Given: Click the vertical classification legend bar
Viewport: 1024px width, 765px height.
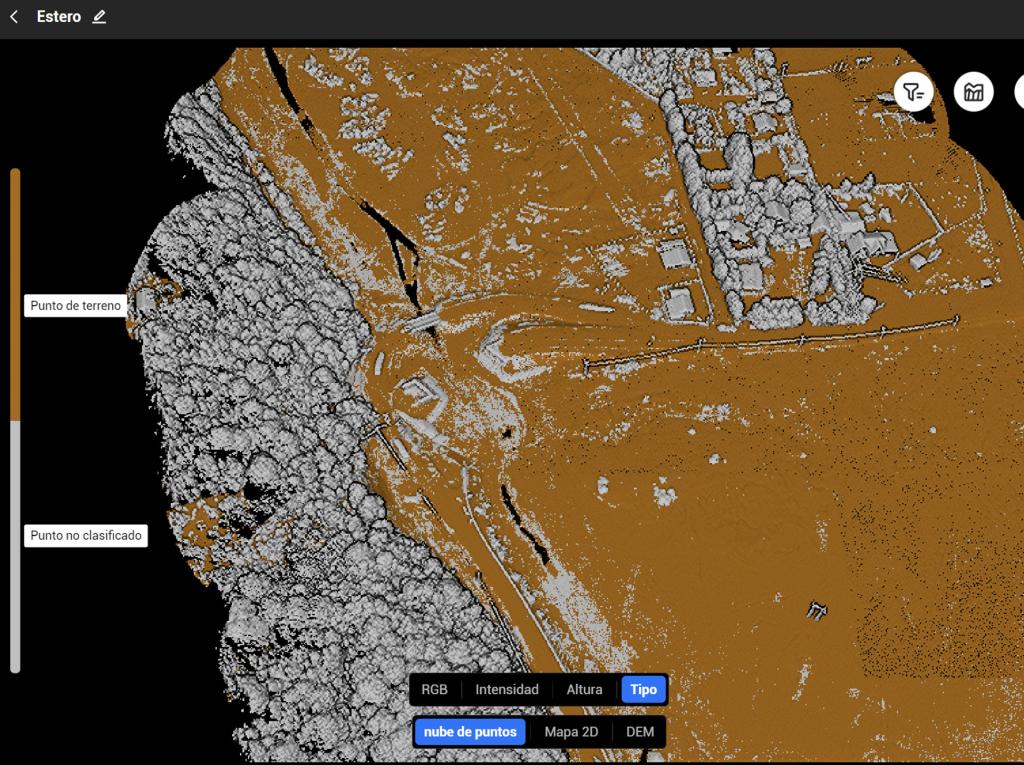Looking at the screenshot, I should click(15, 420).
